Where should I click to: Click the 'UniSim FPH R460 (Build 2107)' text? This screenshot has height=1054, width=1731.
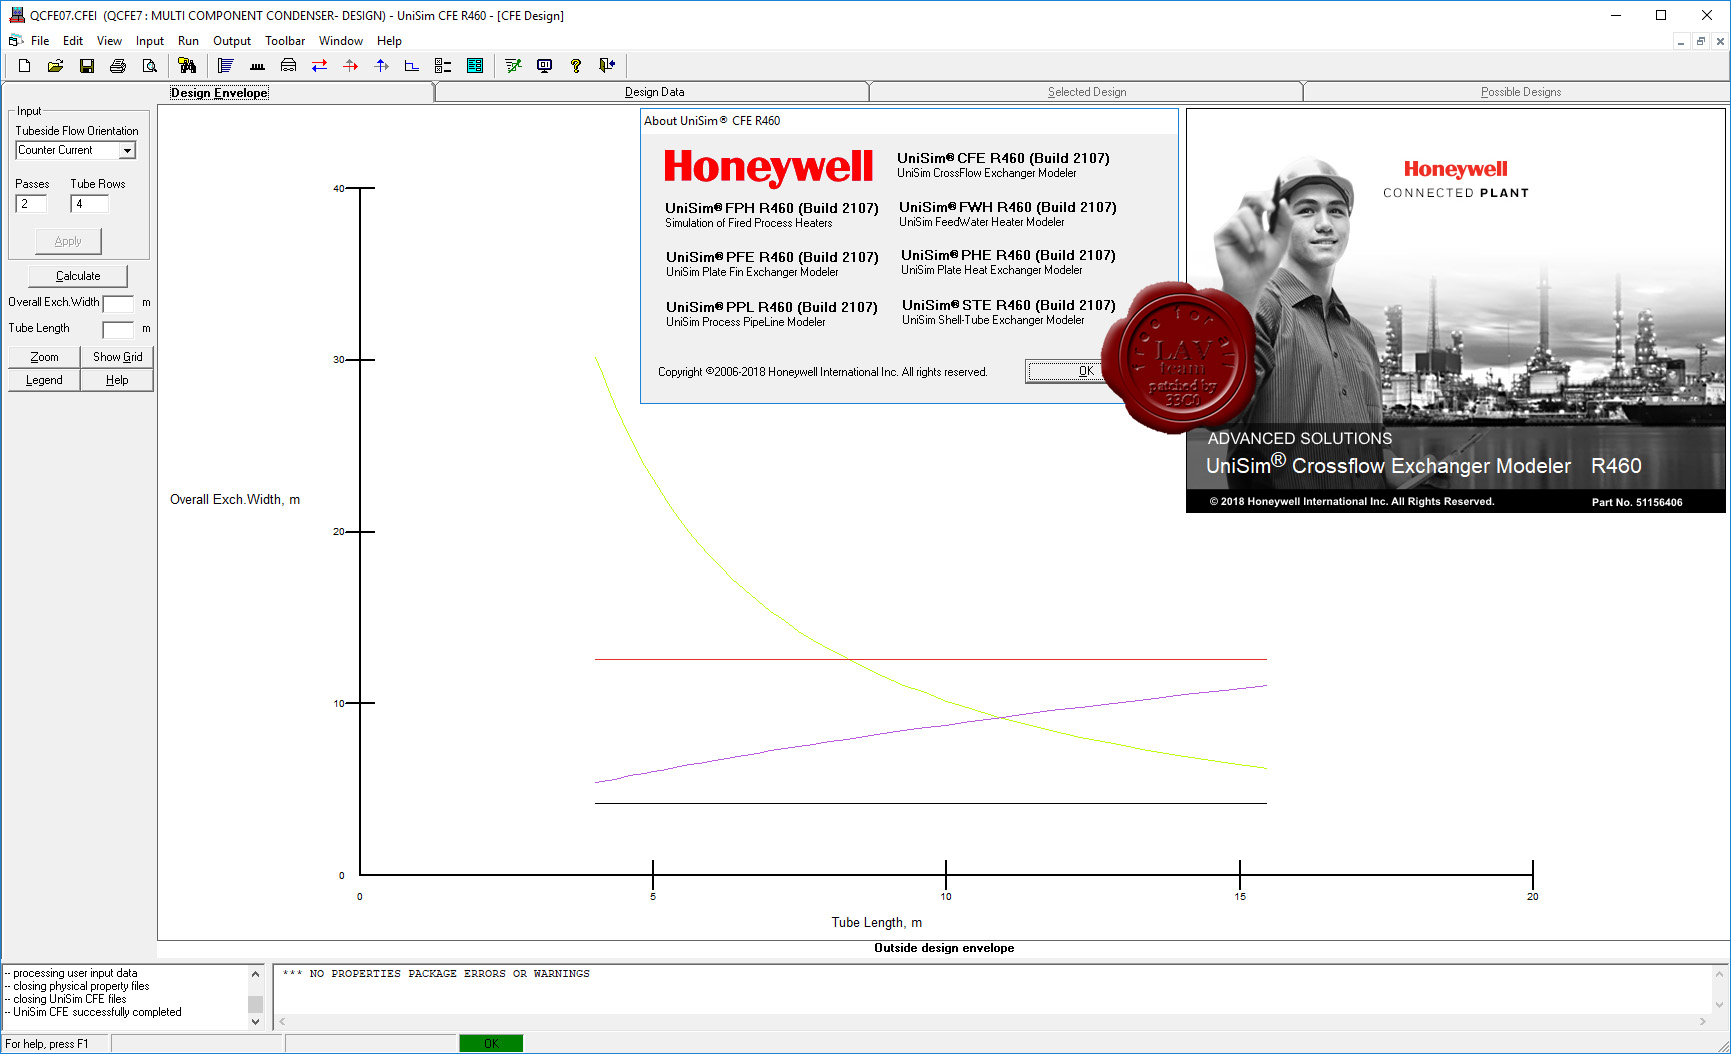pyautogui.click(x=772, y=208)
